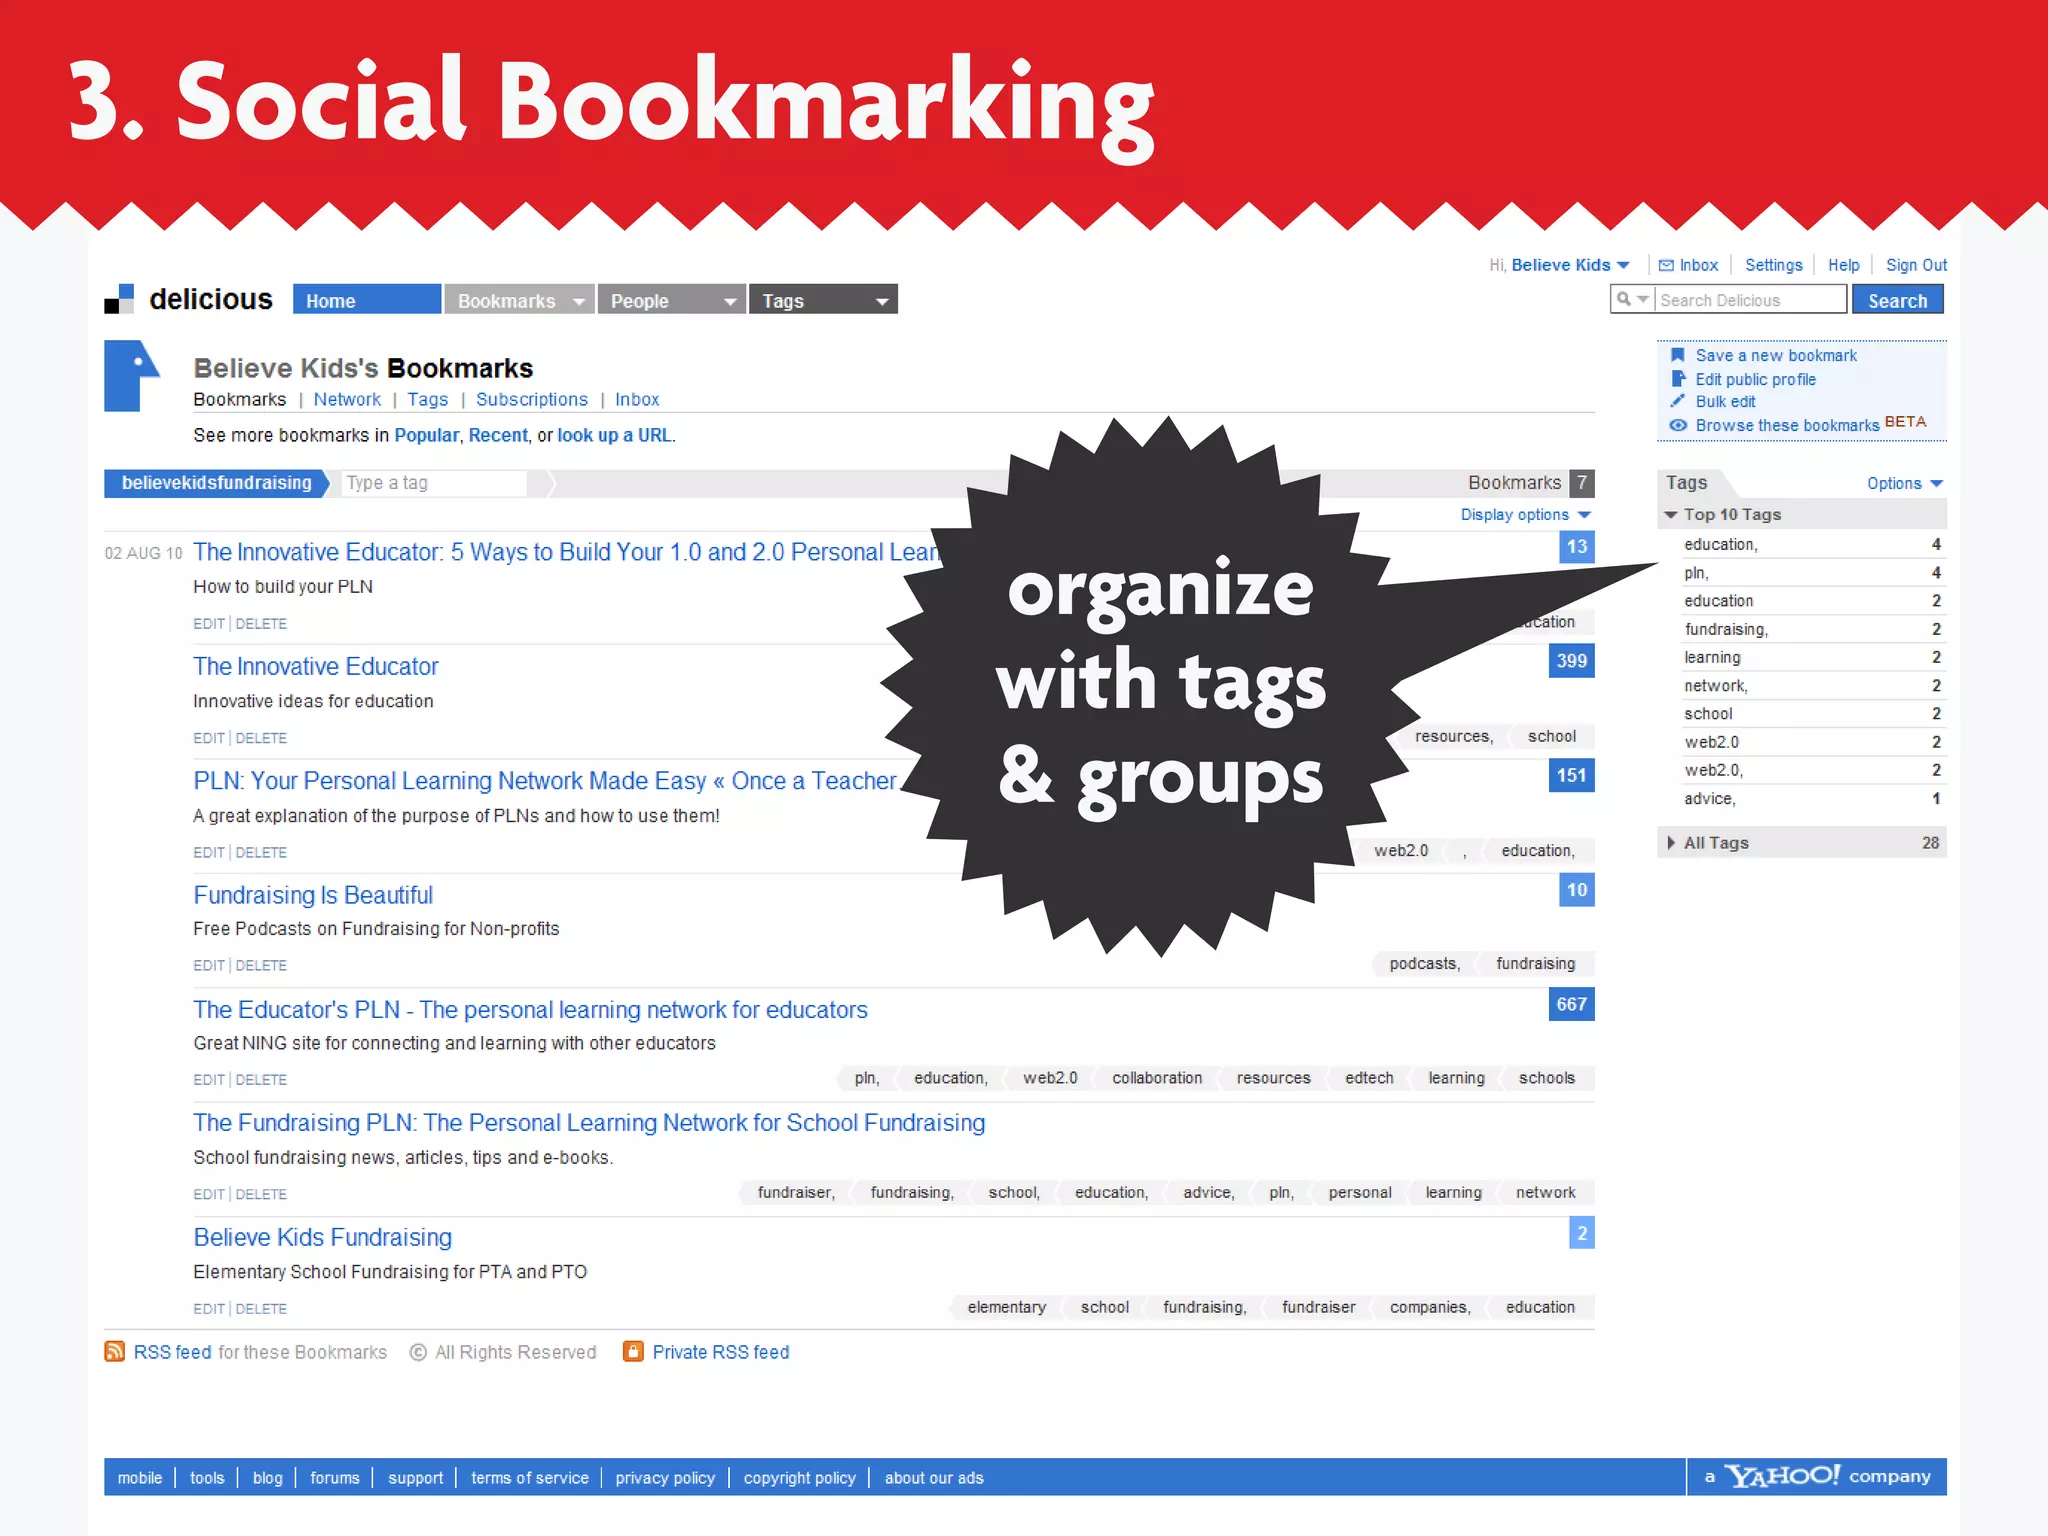Open the Network sub-tab
This screenshot has height=1536, width=2048.
click(x=347, y=399)
